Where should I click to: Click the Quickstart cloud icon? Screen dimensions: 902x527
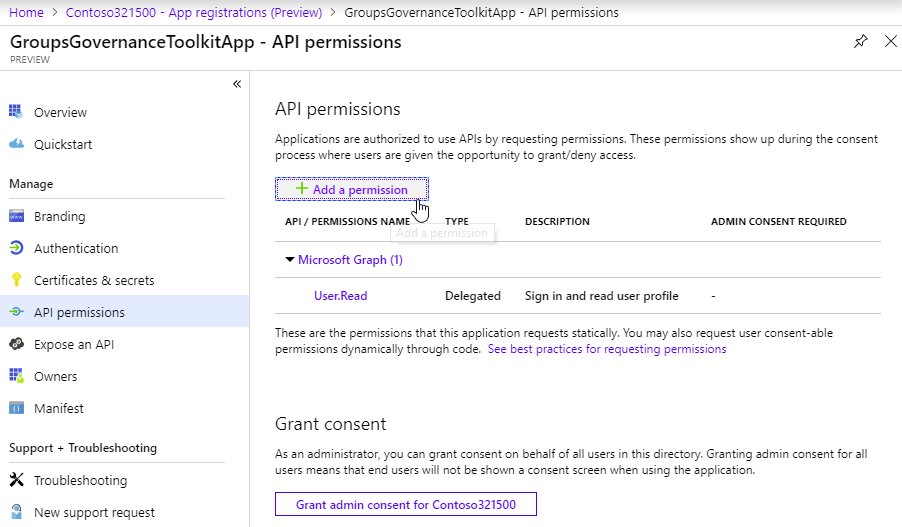[x=16, y=144]
